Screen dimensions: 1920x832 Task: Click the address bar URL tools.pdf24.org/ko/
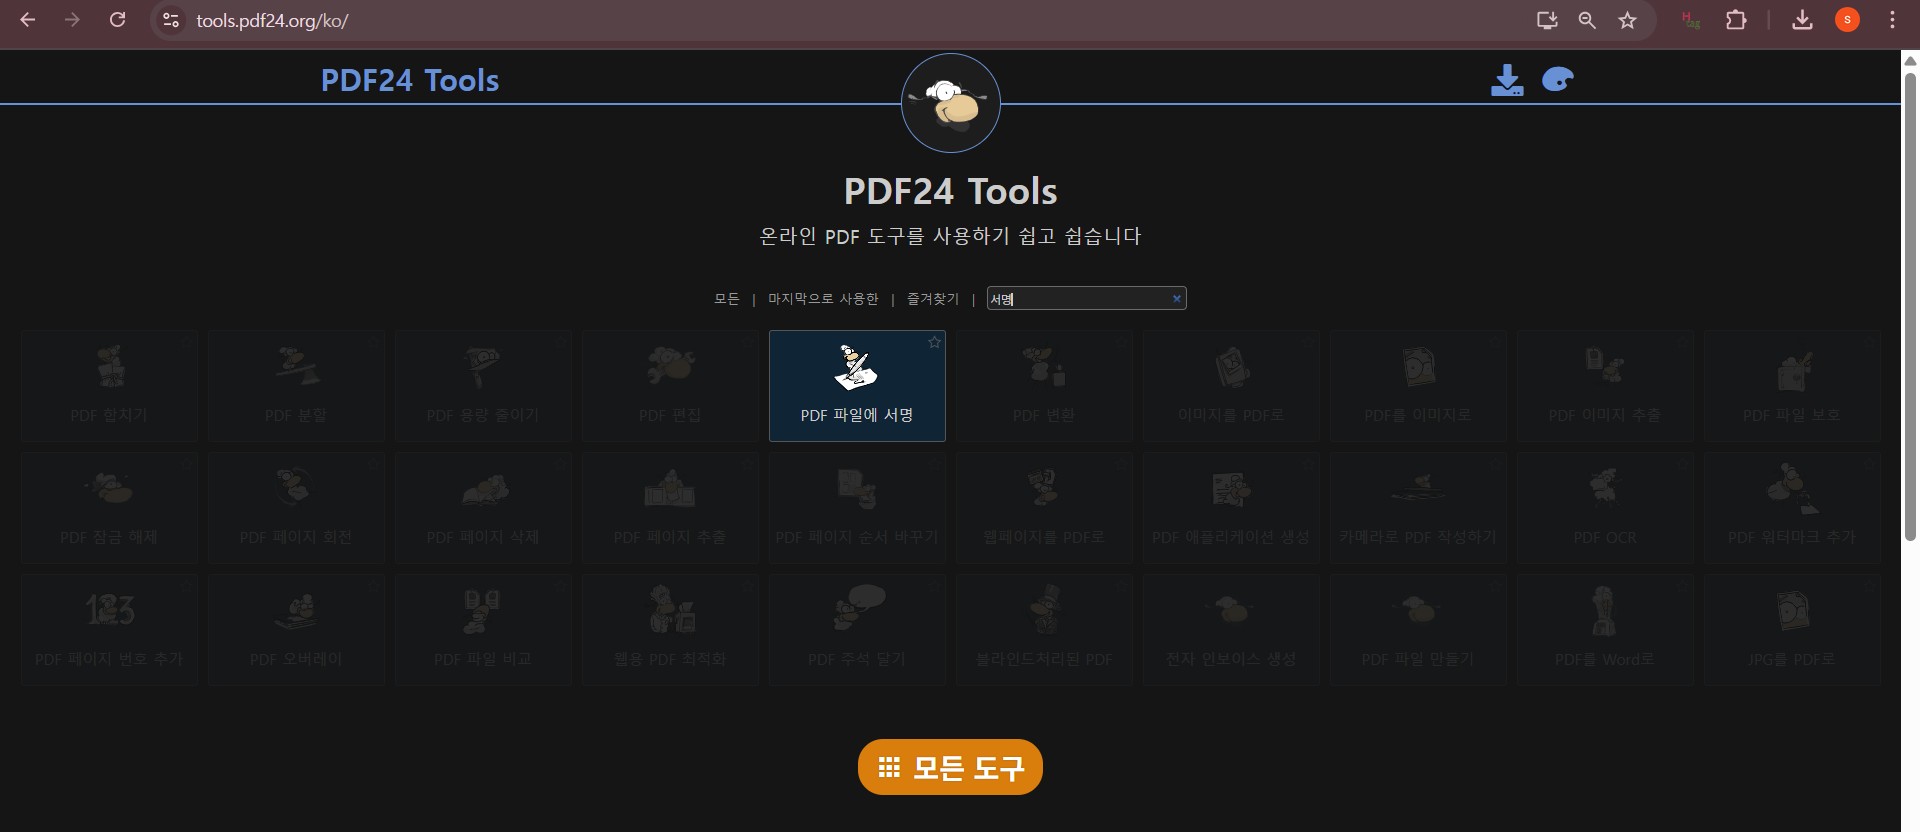[272, 21]
